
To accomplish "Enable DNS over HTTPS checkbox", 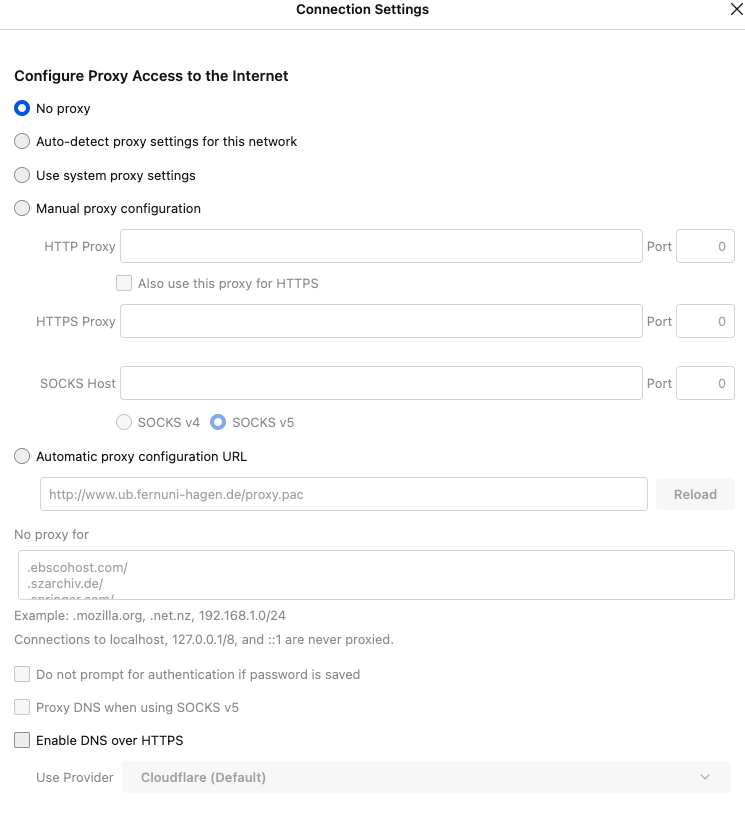I will click(x=22, y=741).
